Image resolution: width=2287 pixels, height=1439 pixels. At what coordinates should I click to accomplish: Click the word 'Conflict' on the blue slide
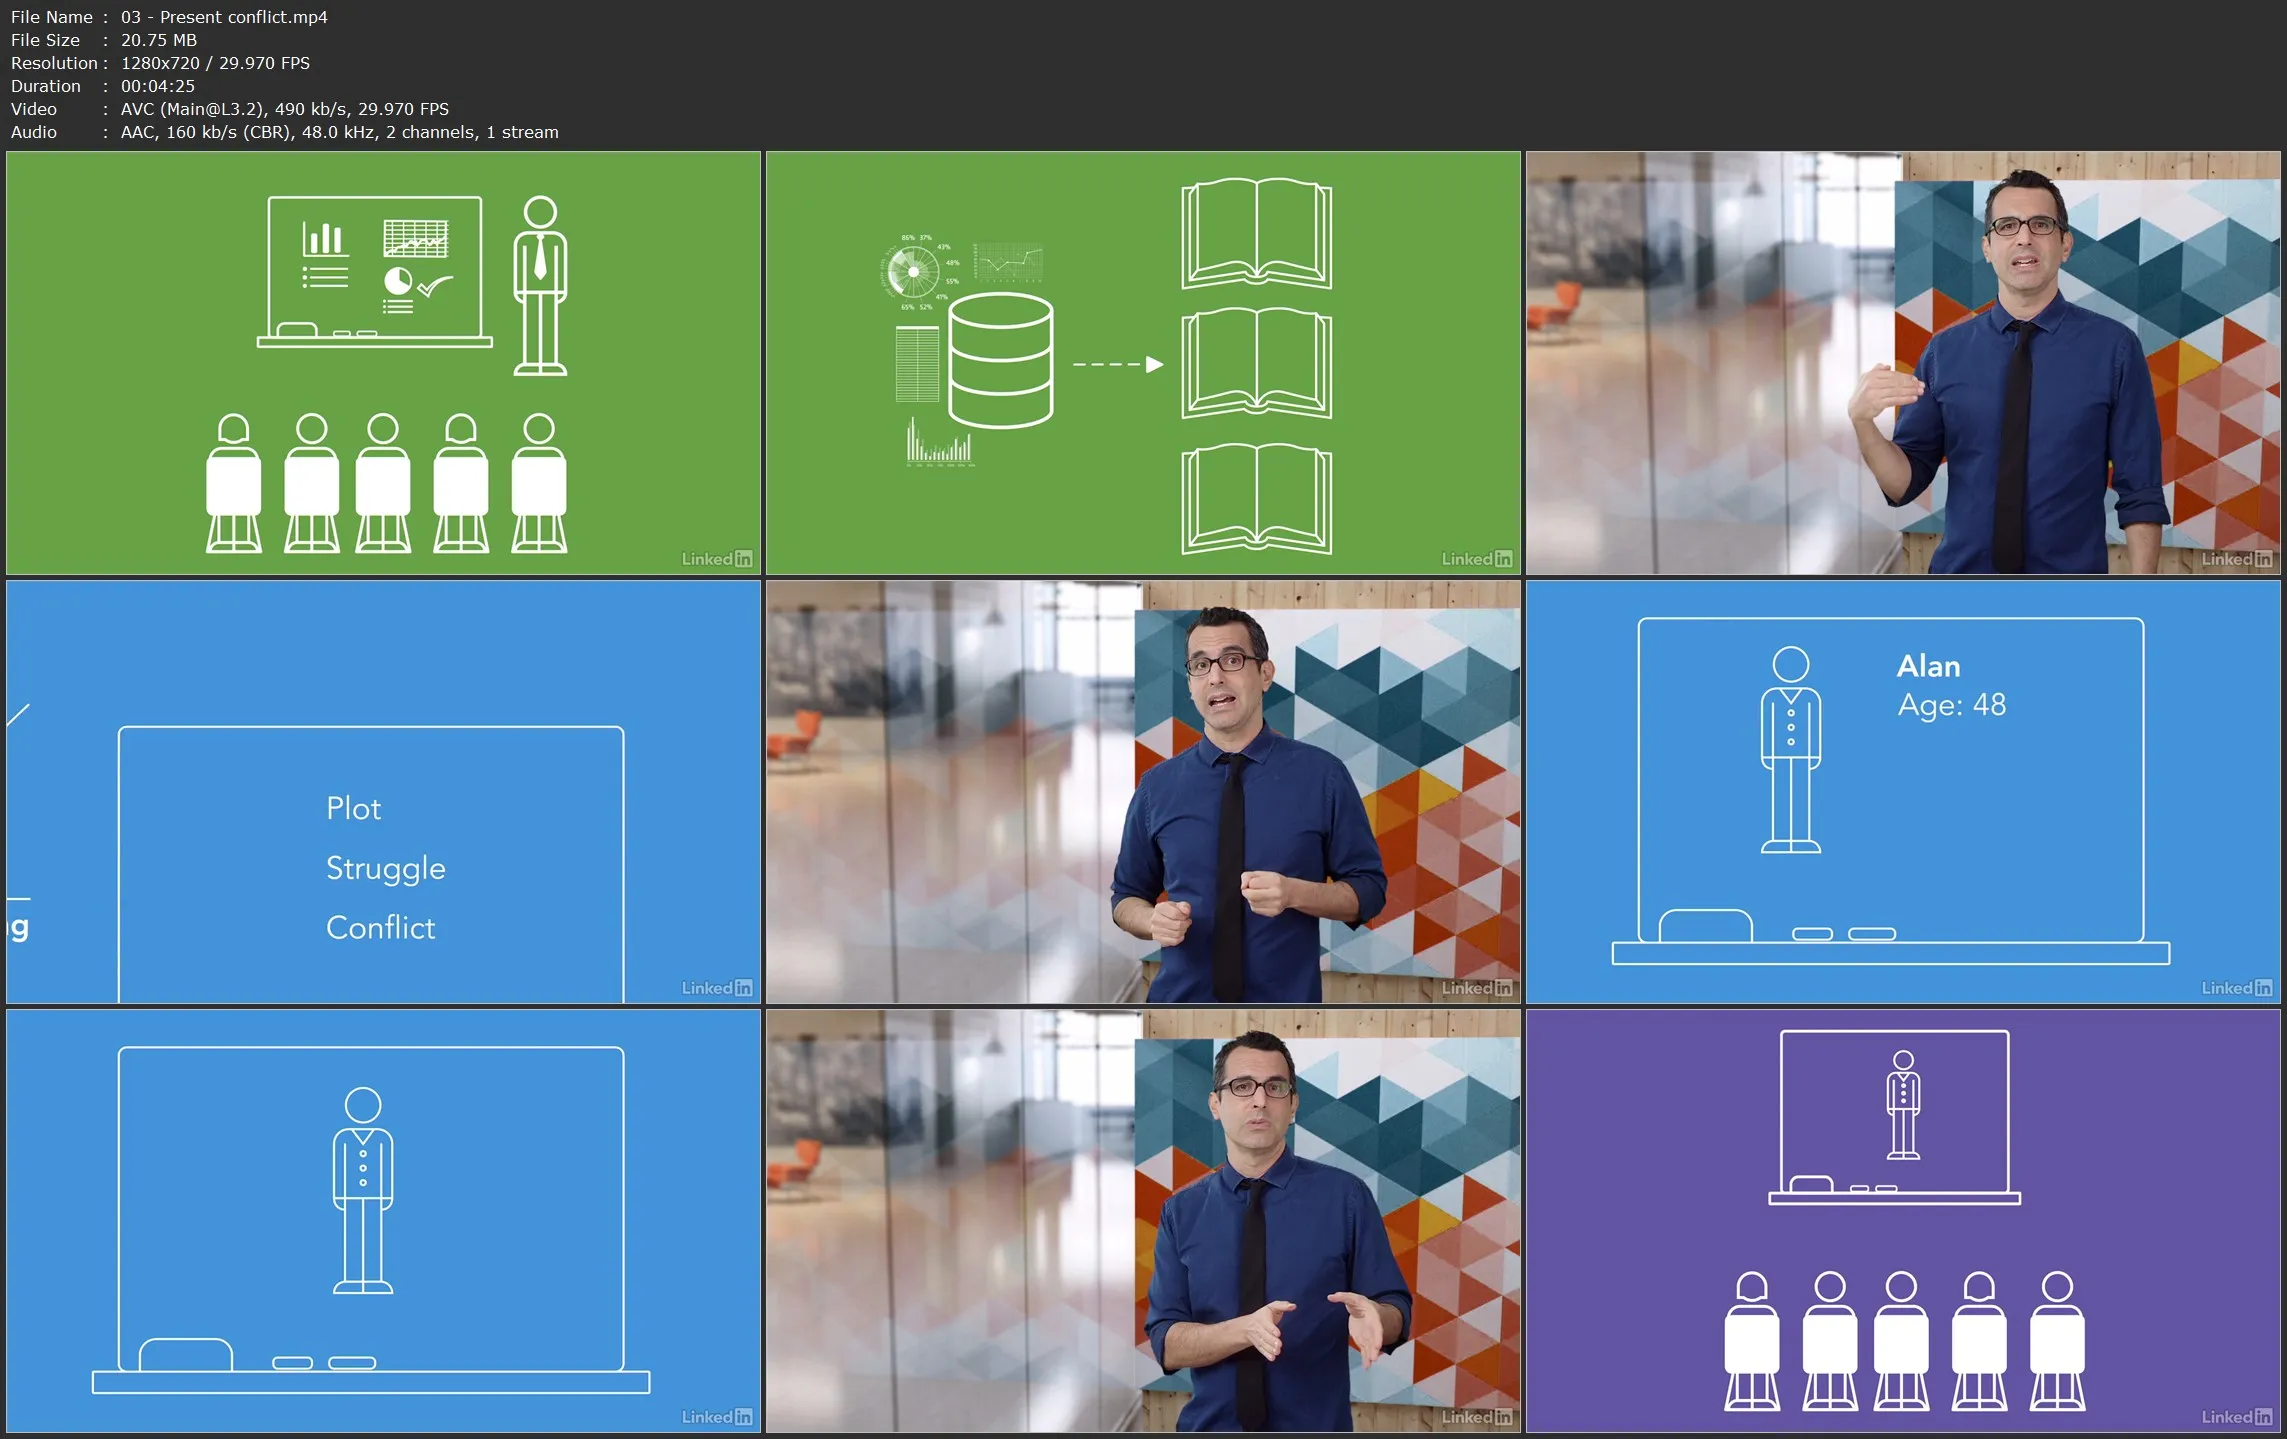click(x=381, y=928)
